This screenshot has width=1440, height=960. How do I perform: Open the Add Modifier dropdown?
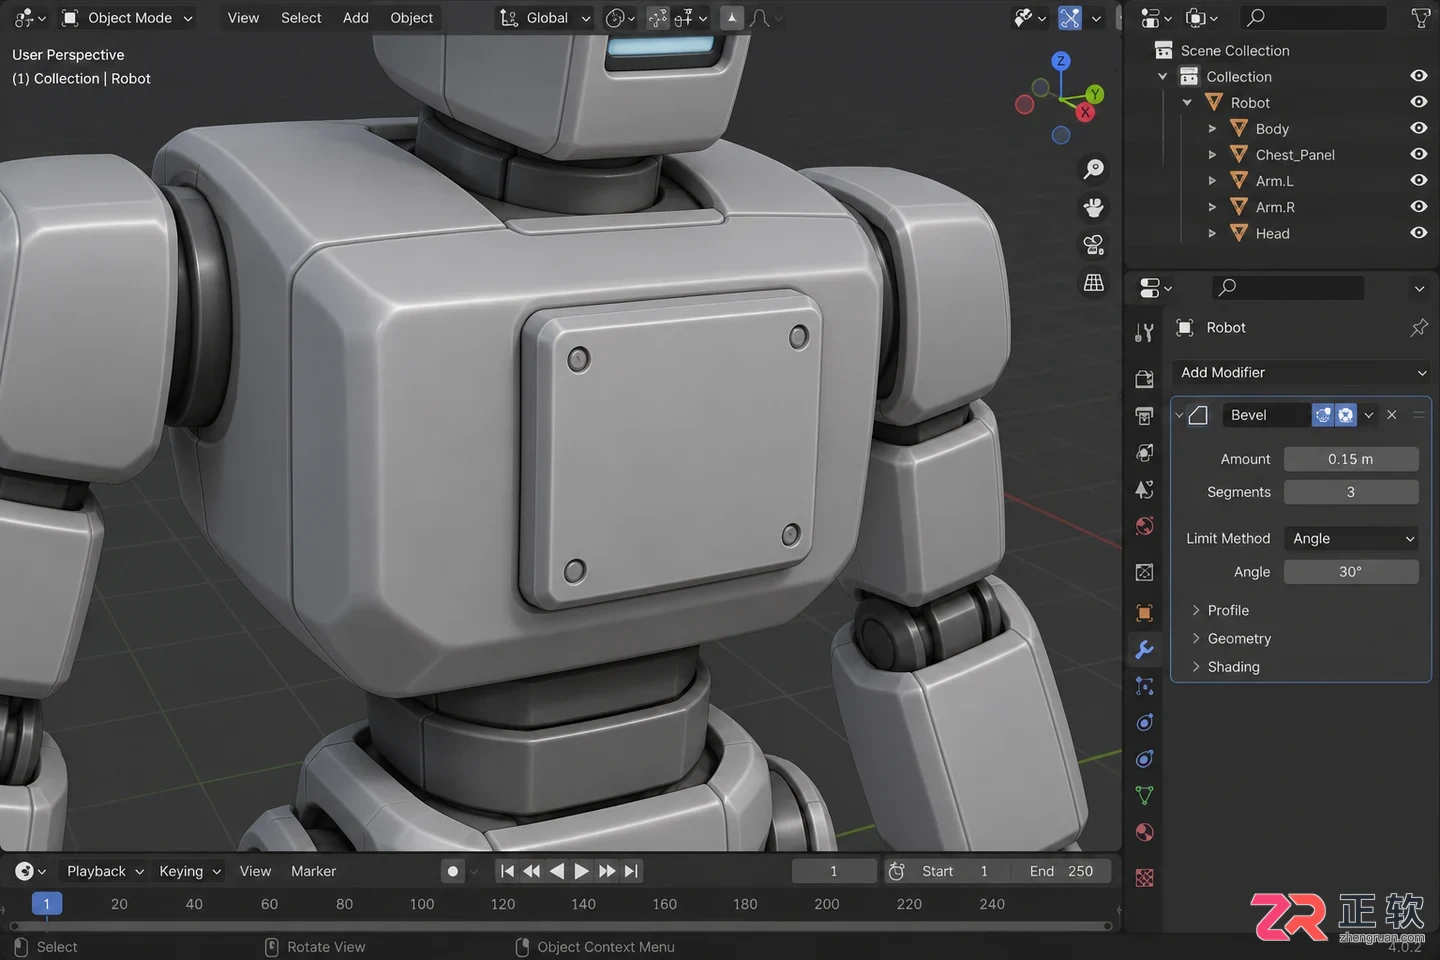[x=1303, y=373]
